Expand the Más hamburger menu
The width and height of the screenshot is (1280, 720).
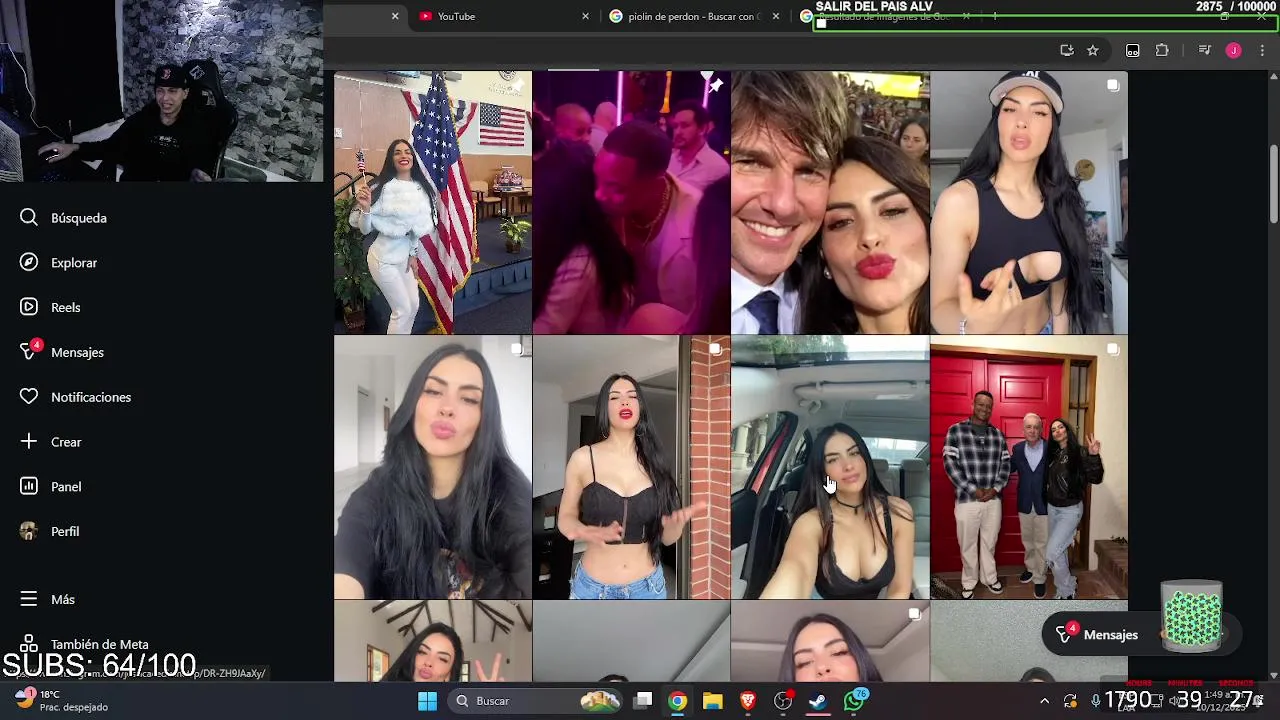tap(48, 599)
